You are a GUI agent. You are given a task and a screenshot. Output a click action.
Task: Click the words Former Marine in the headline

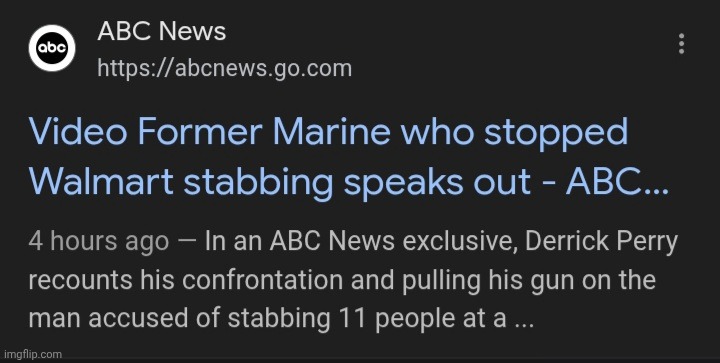[264, 132]
